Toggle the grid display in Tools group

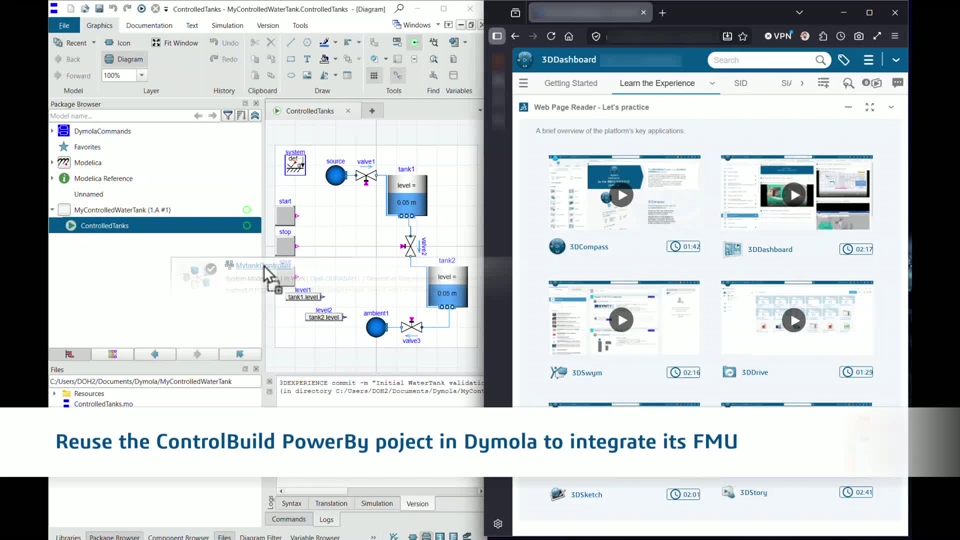(373, 75)
